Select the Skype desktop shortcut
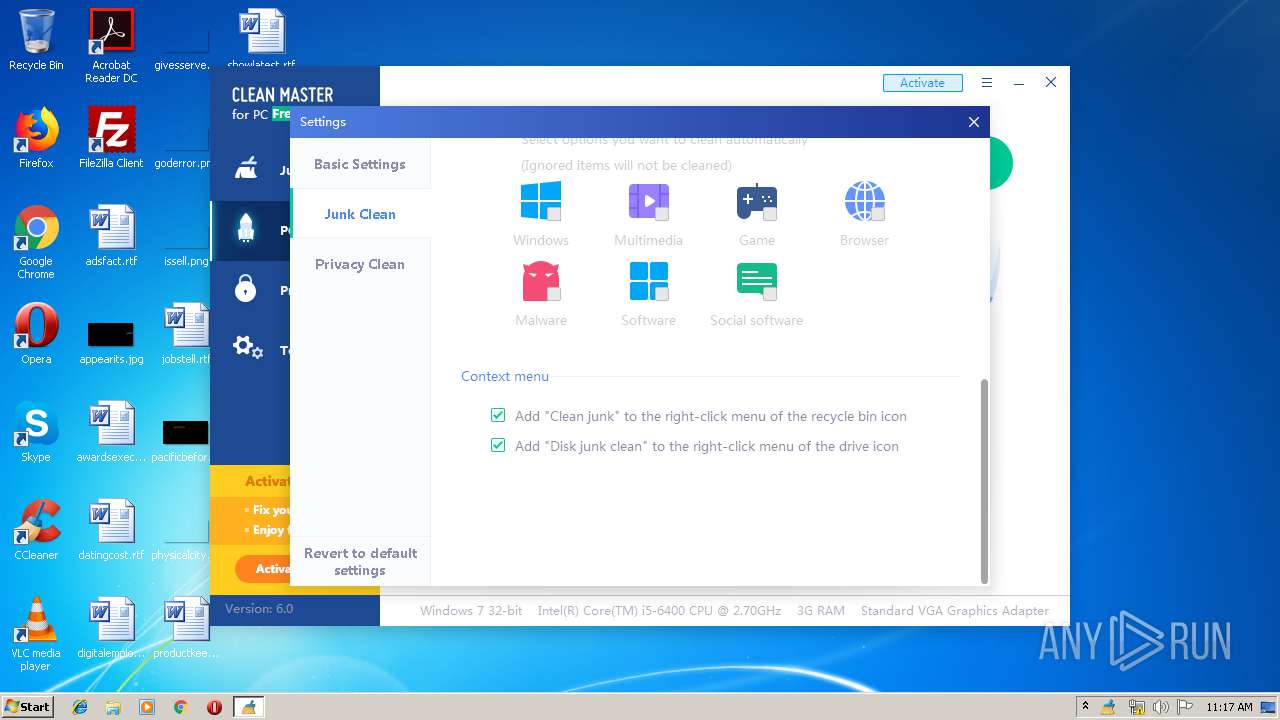The image size is (1280, 720). pyautogui.click(x=36, y=432)
